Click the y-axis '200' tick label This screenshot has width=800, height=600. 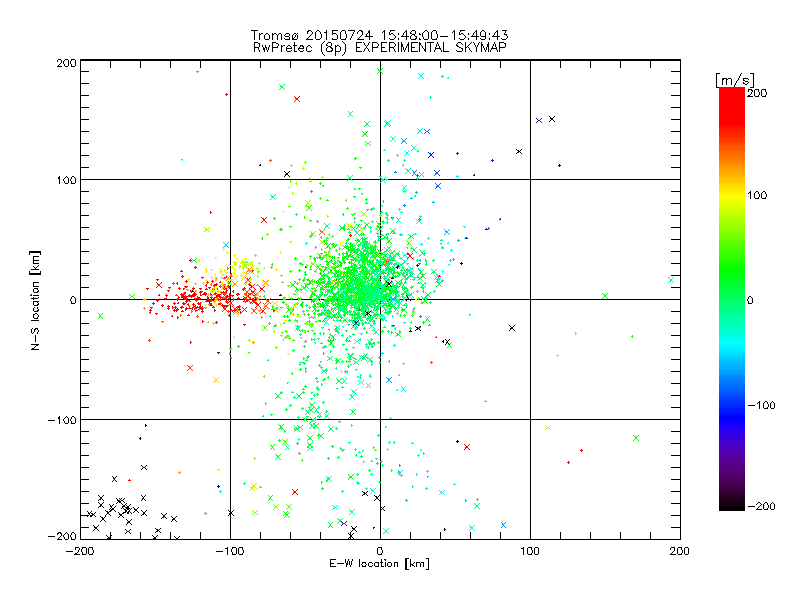click(x=67, y=63)
